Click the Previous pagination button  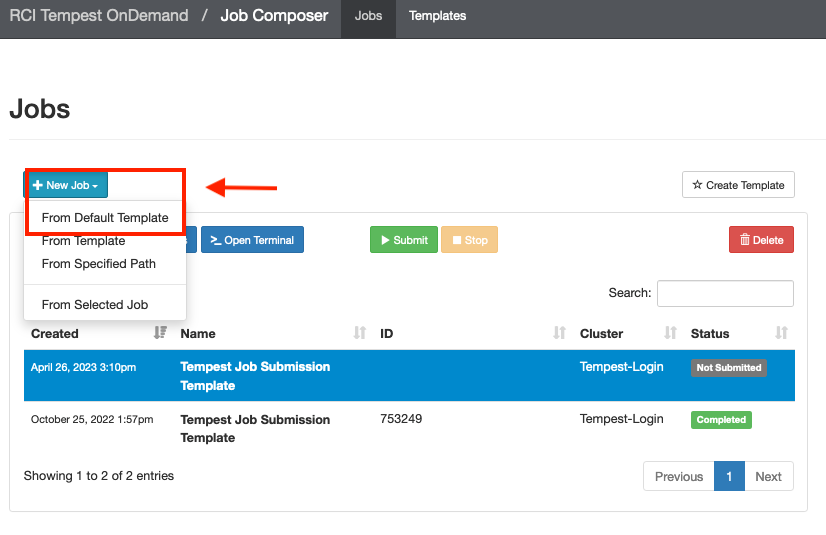click(x=678, y=476)
